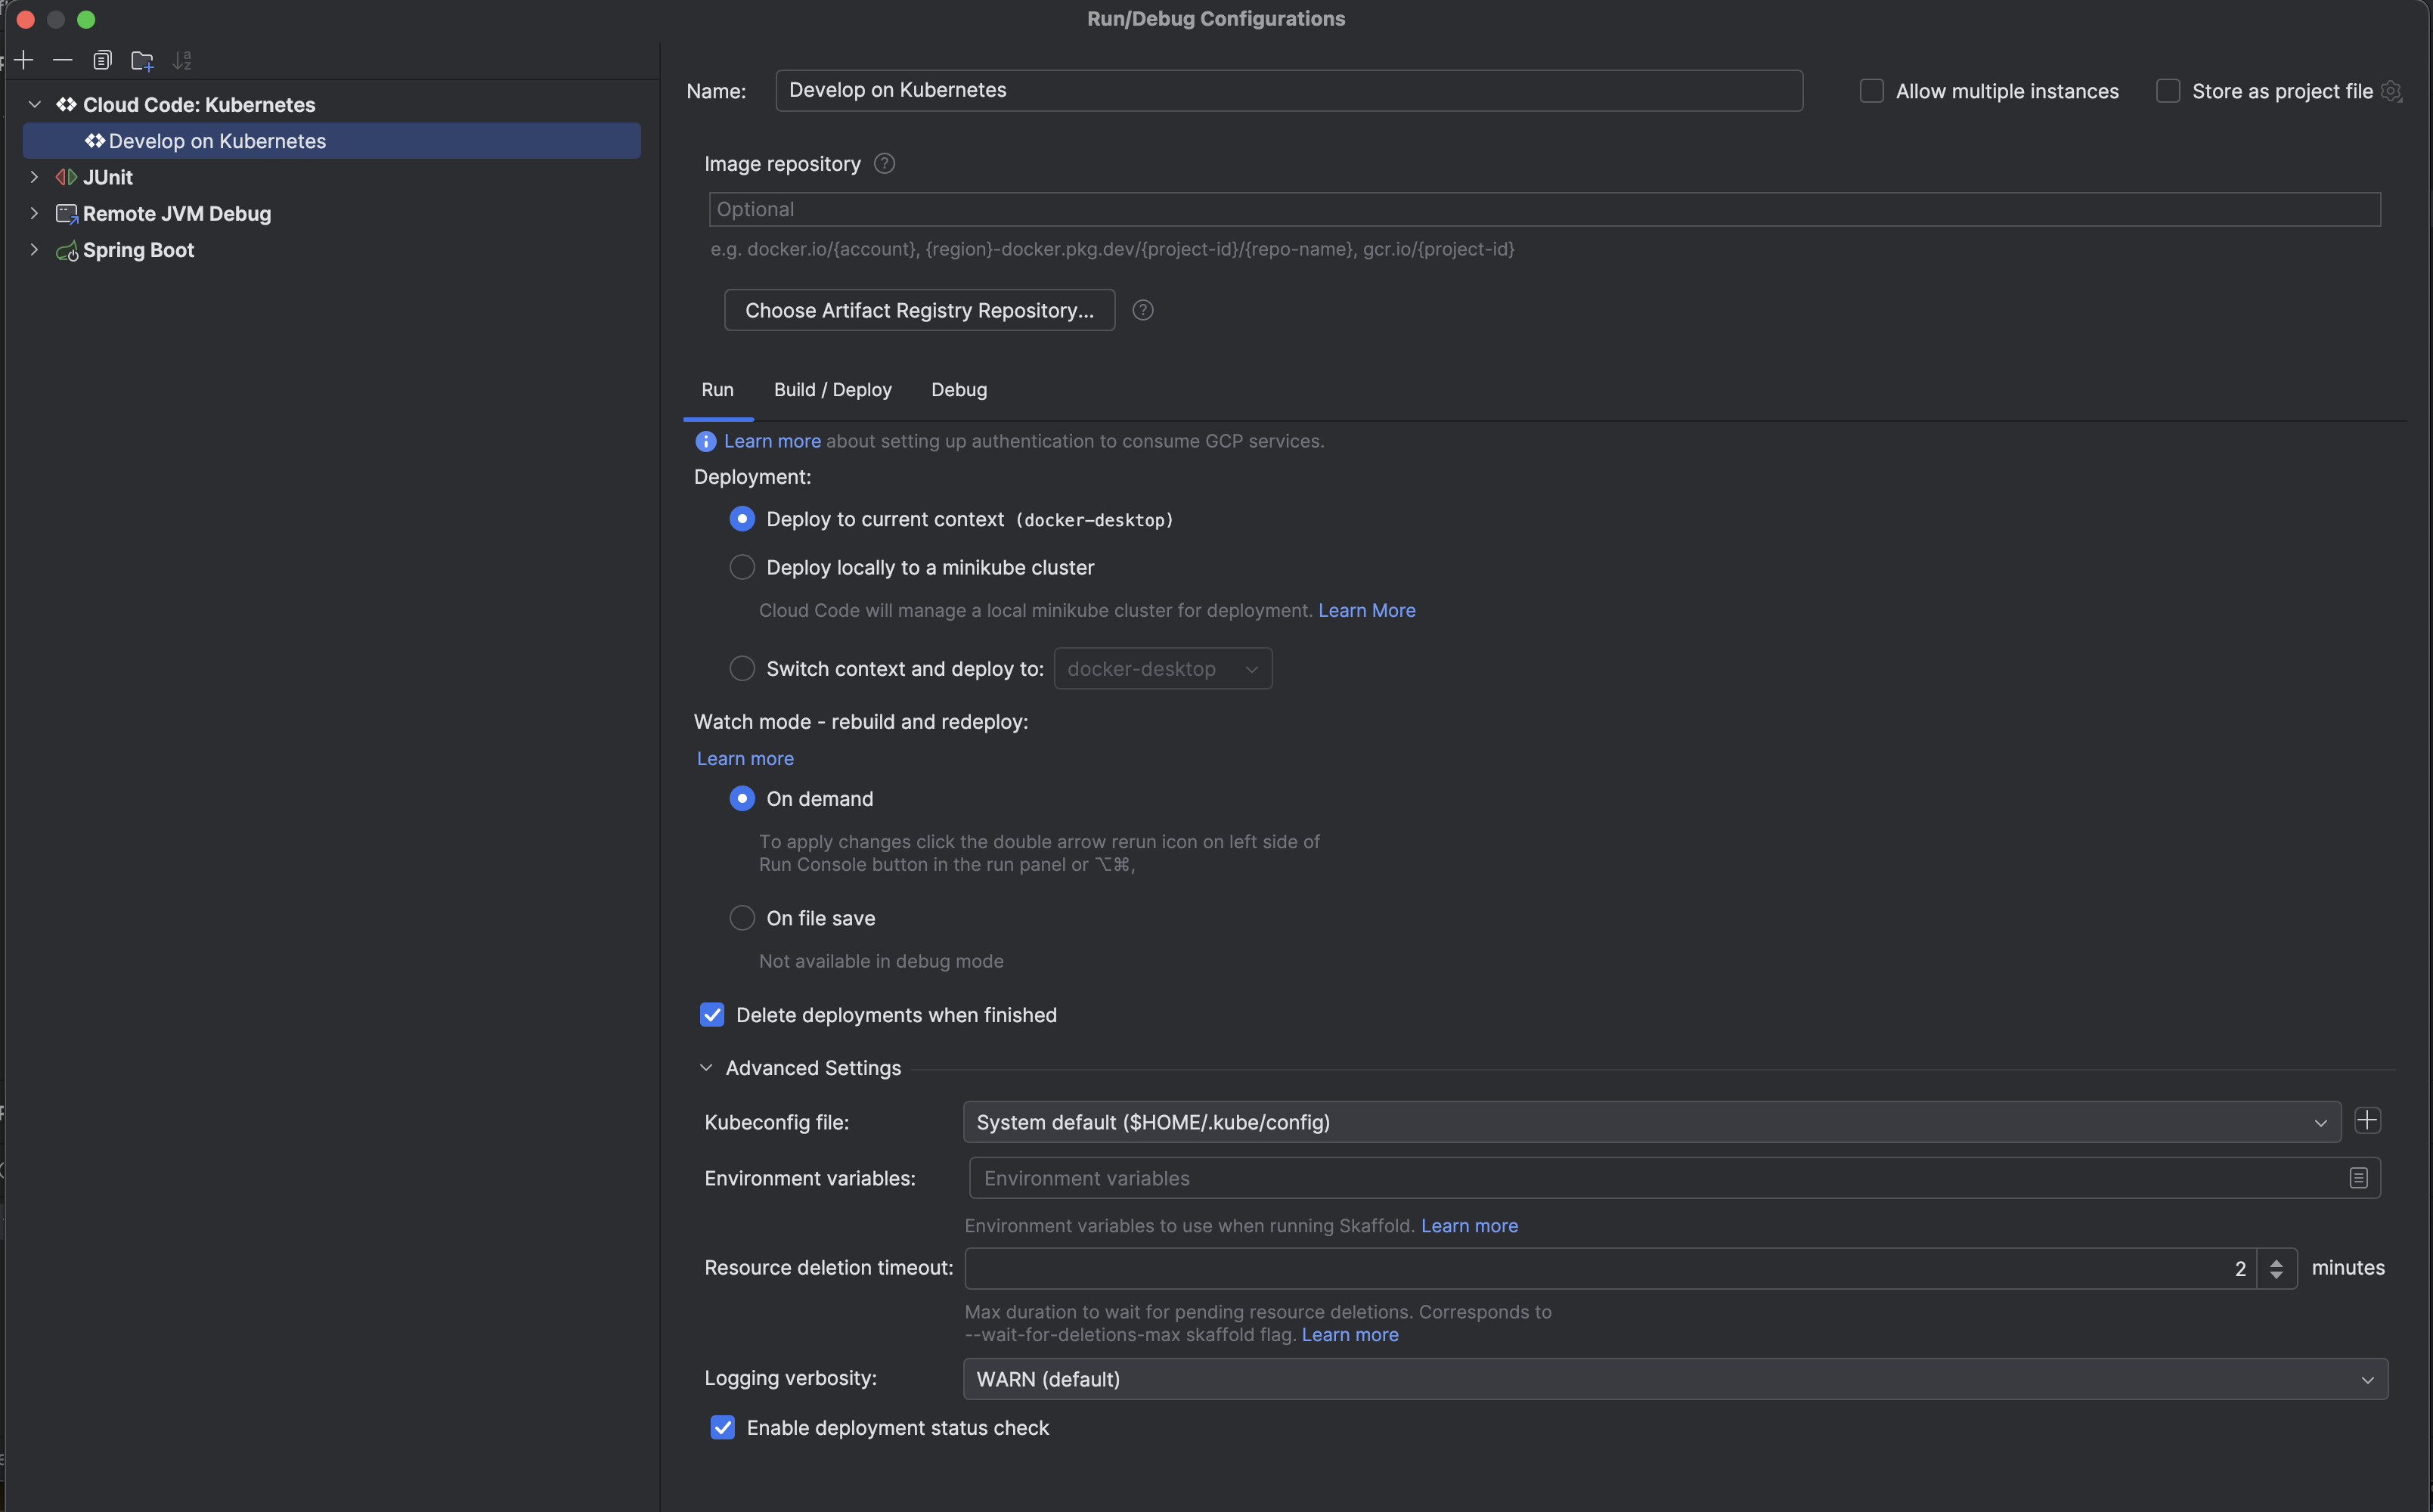
Task: Select On file save watch mode
Action: click(742, 917)
